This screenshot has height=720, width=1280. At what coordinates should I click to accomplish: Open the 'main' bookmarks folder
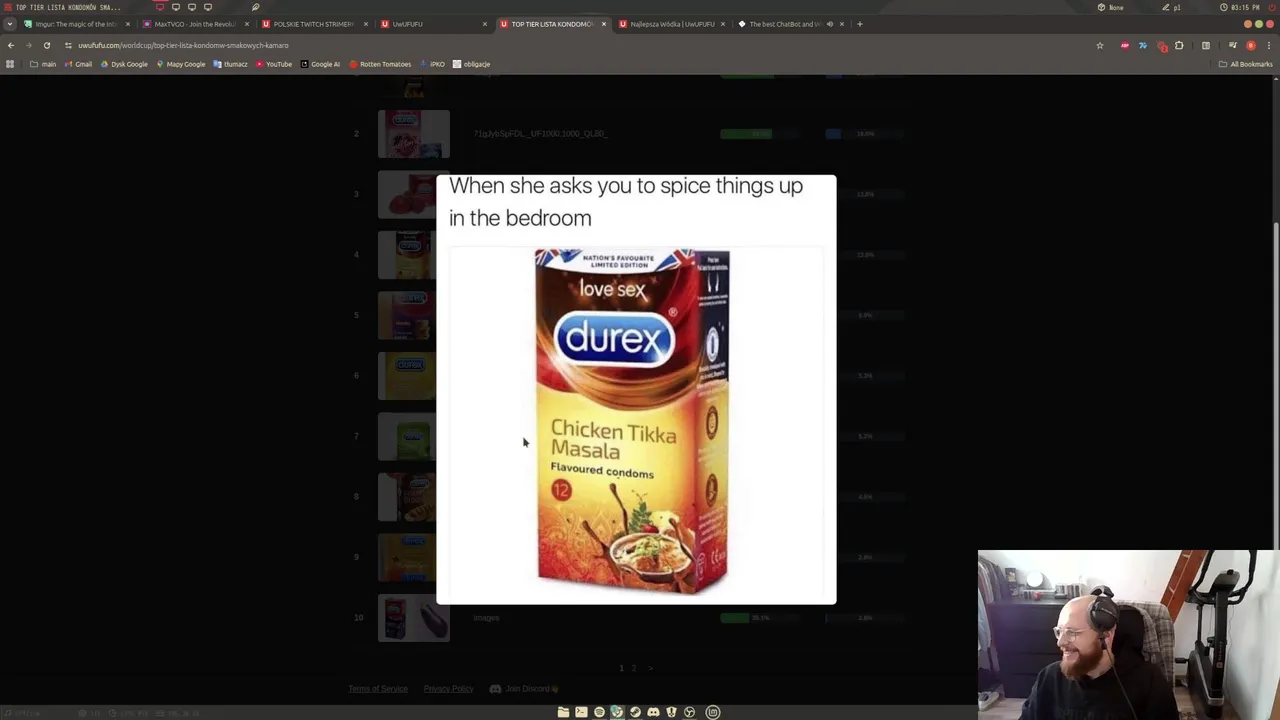pyautogui.click(x=43, y=64)
